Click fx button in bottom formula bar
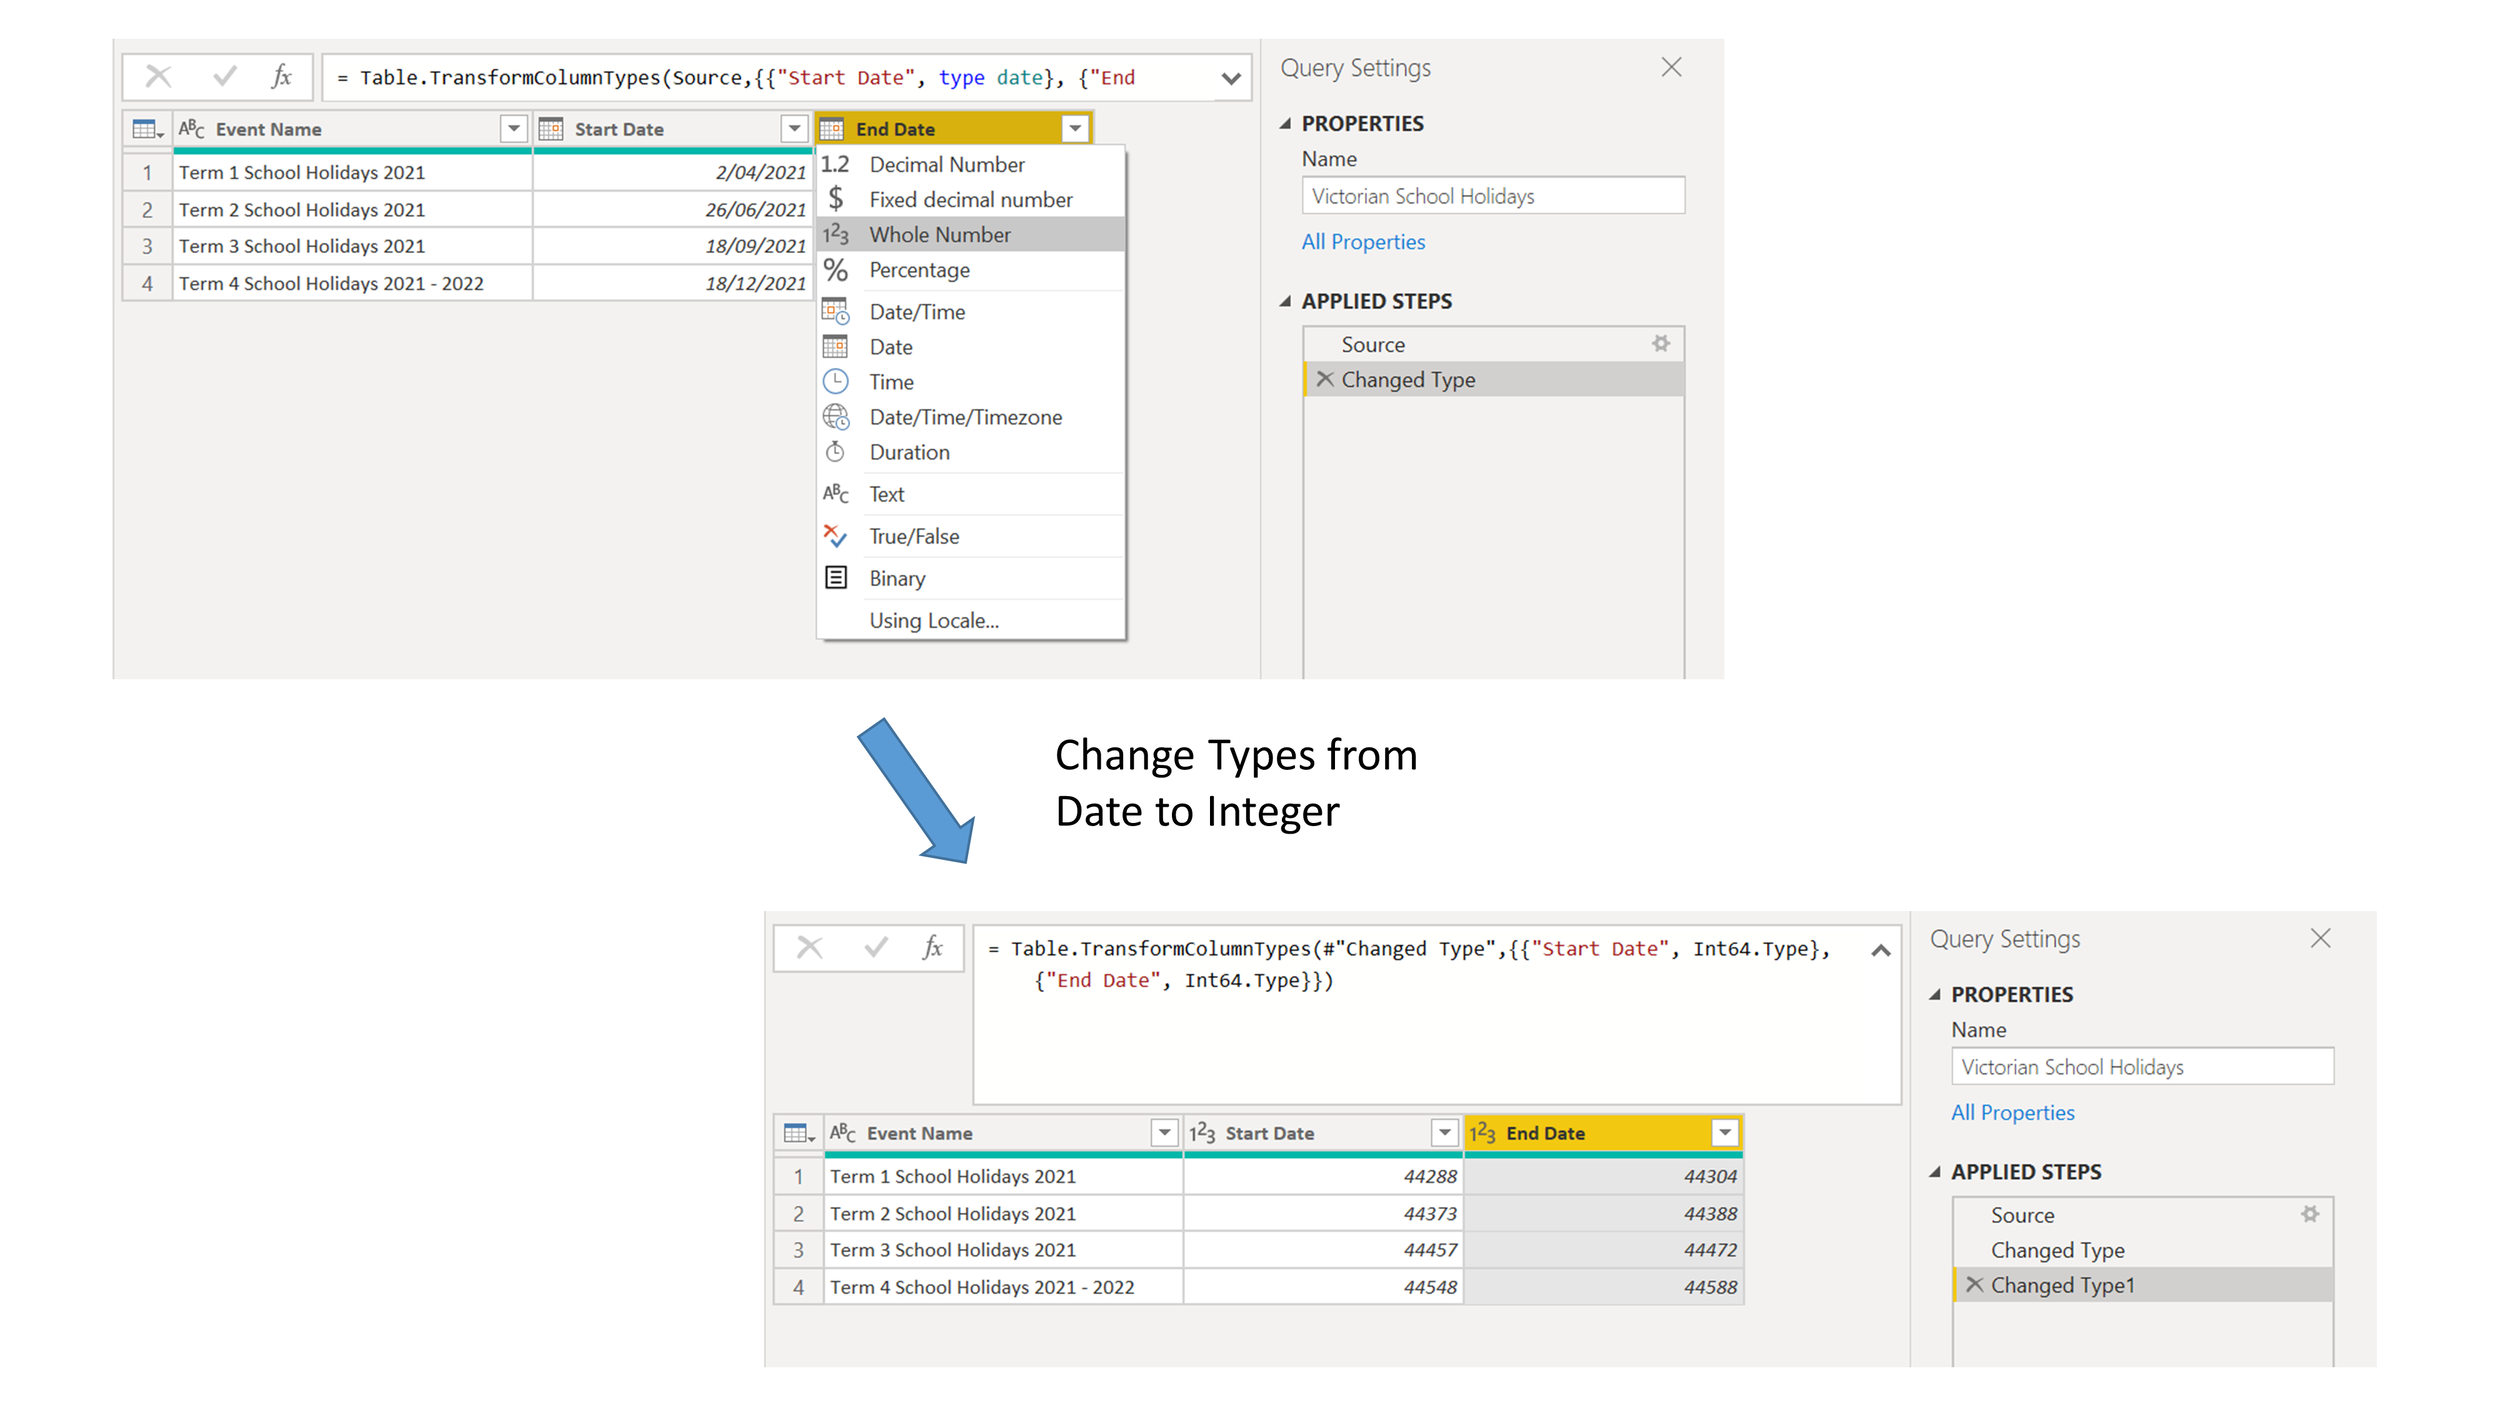This screenshot has width=2500, height=1406. coord(932,947)
